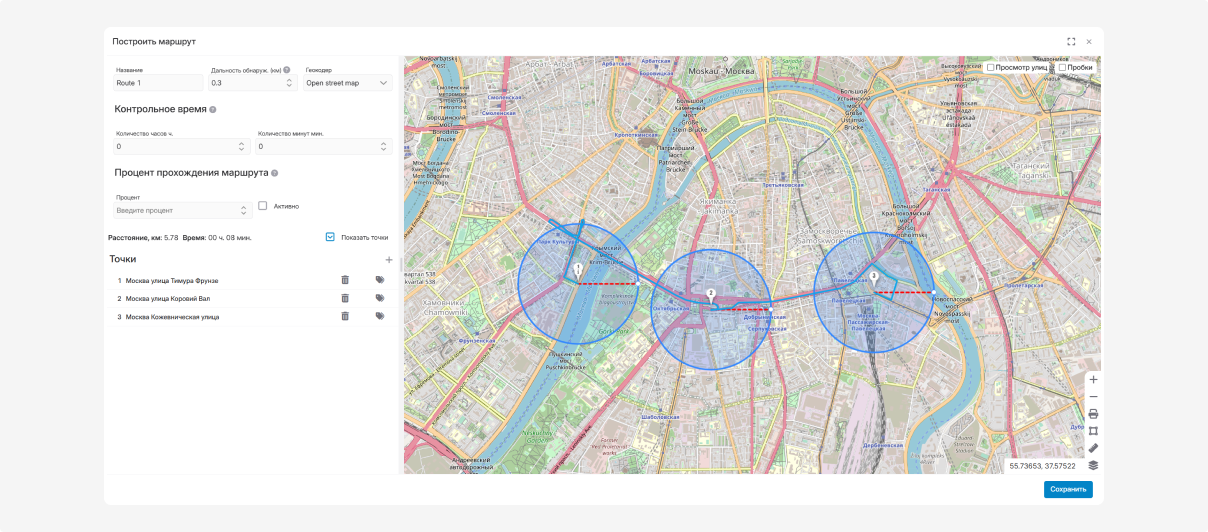Open the map layers selector
Image resolution: width=1208 pixels, height=532 pixels.
(x=1093, y=465)
